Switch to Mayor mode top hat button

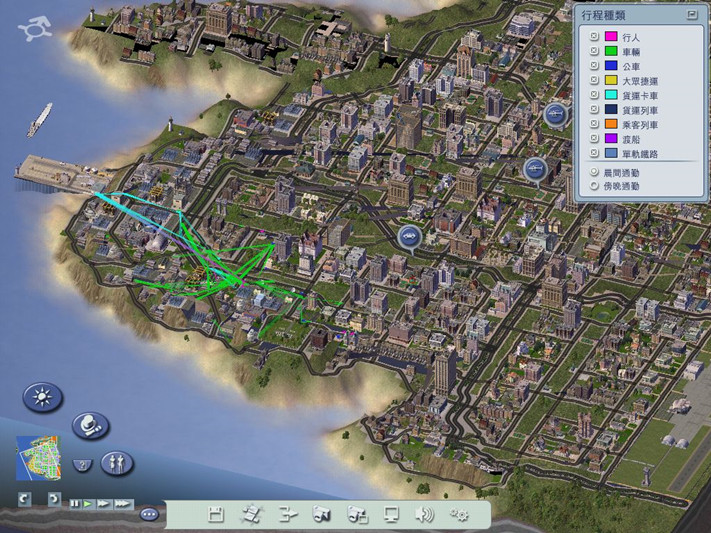(x=90, y=425)
